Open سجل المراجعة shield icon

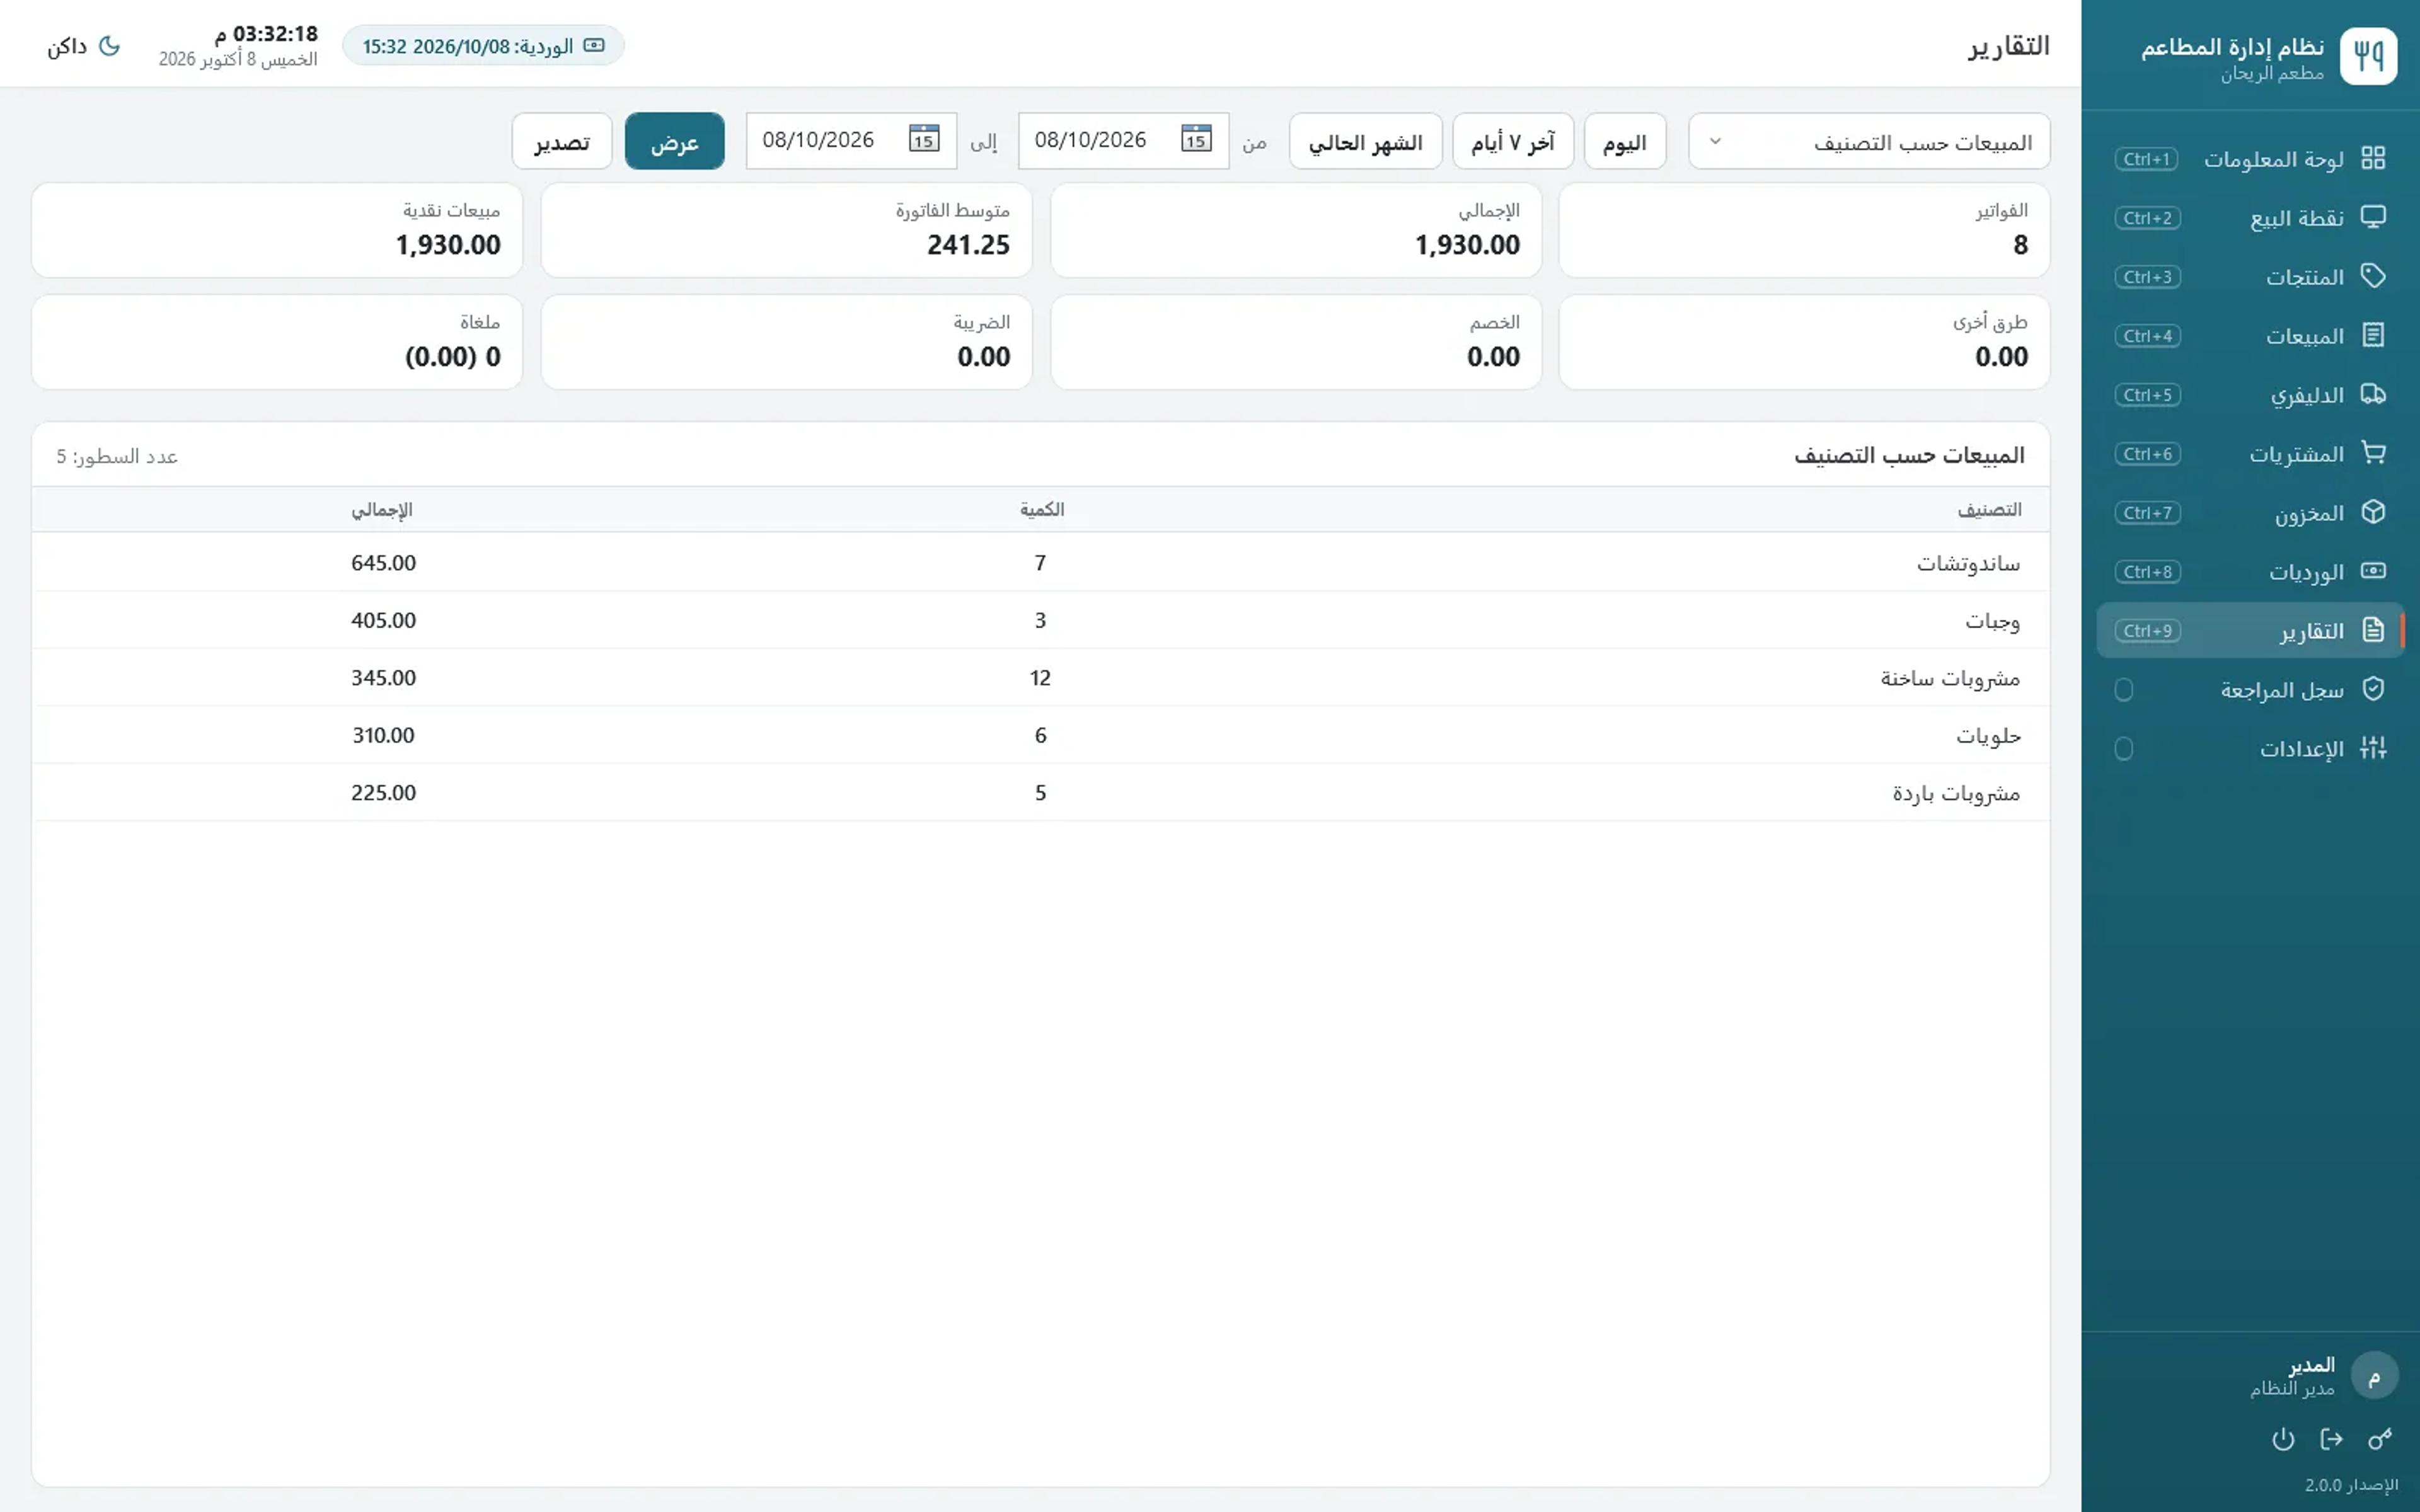tap(2373, 689)
